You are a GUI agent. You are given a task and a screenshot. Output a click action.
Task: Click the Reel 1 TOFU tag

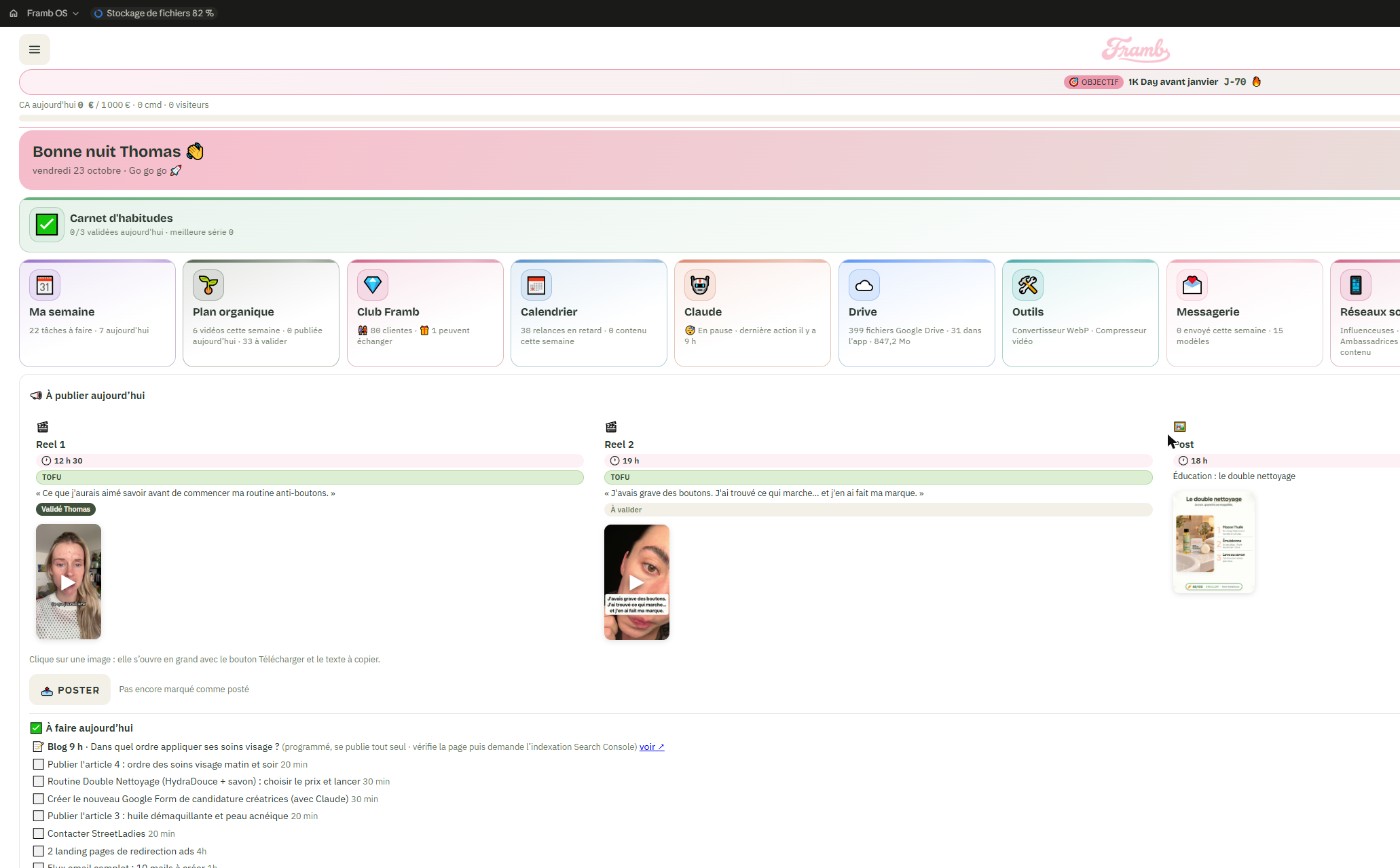[310, 477]
